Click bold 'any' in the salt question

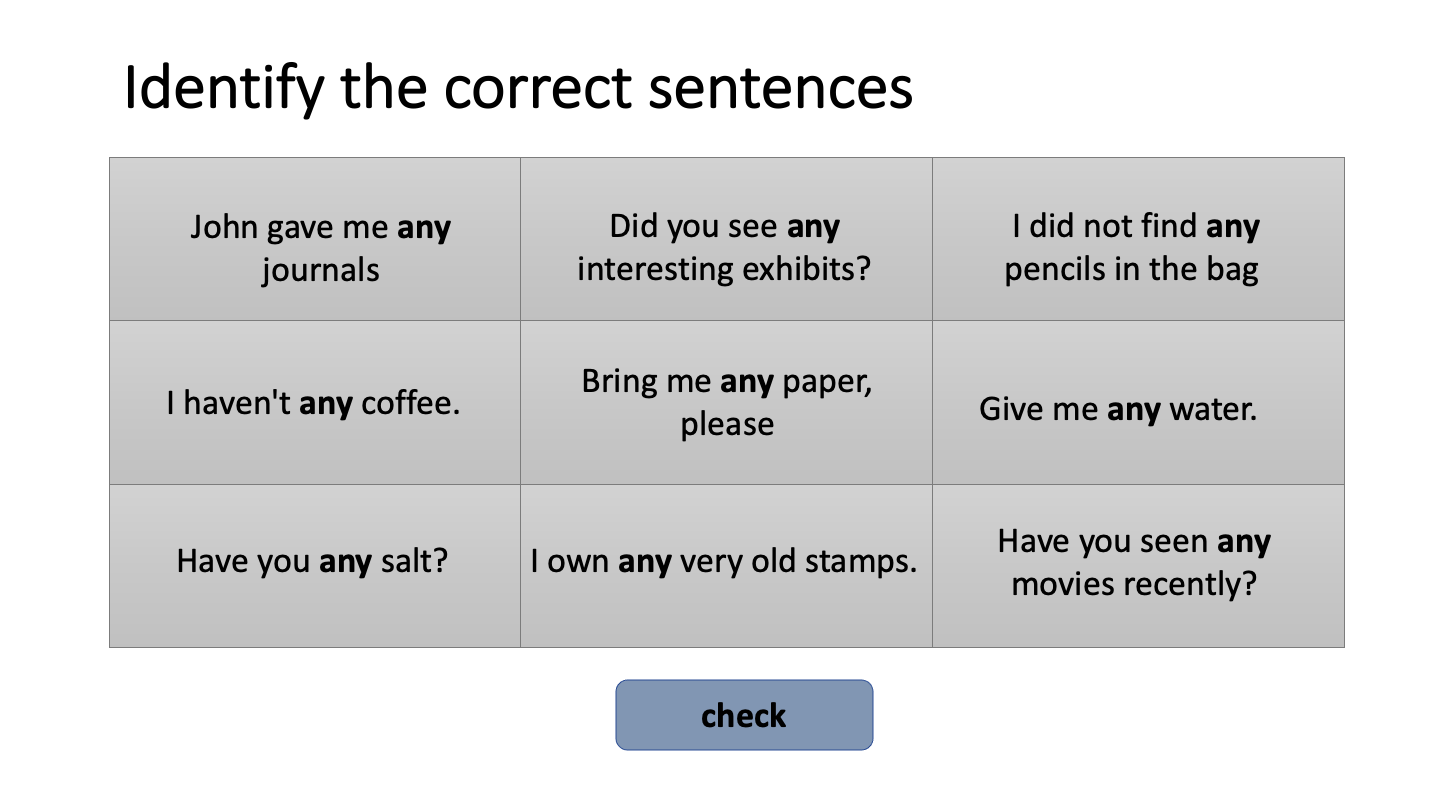click(x=345, y=562)
